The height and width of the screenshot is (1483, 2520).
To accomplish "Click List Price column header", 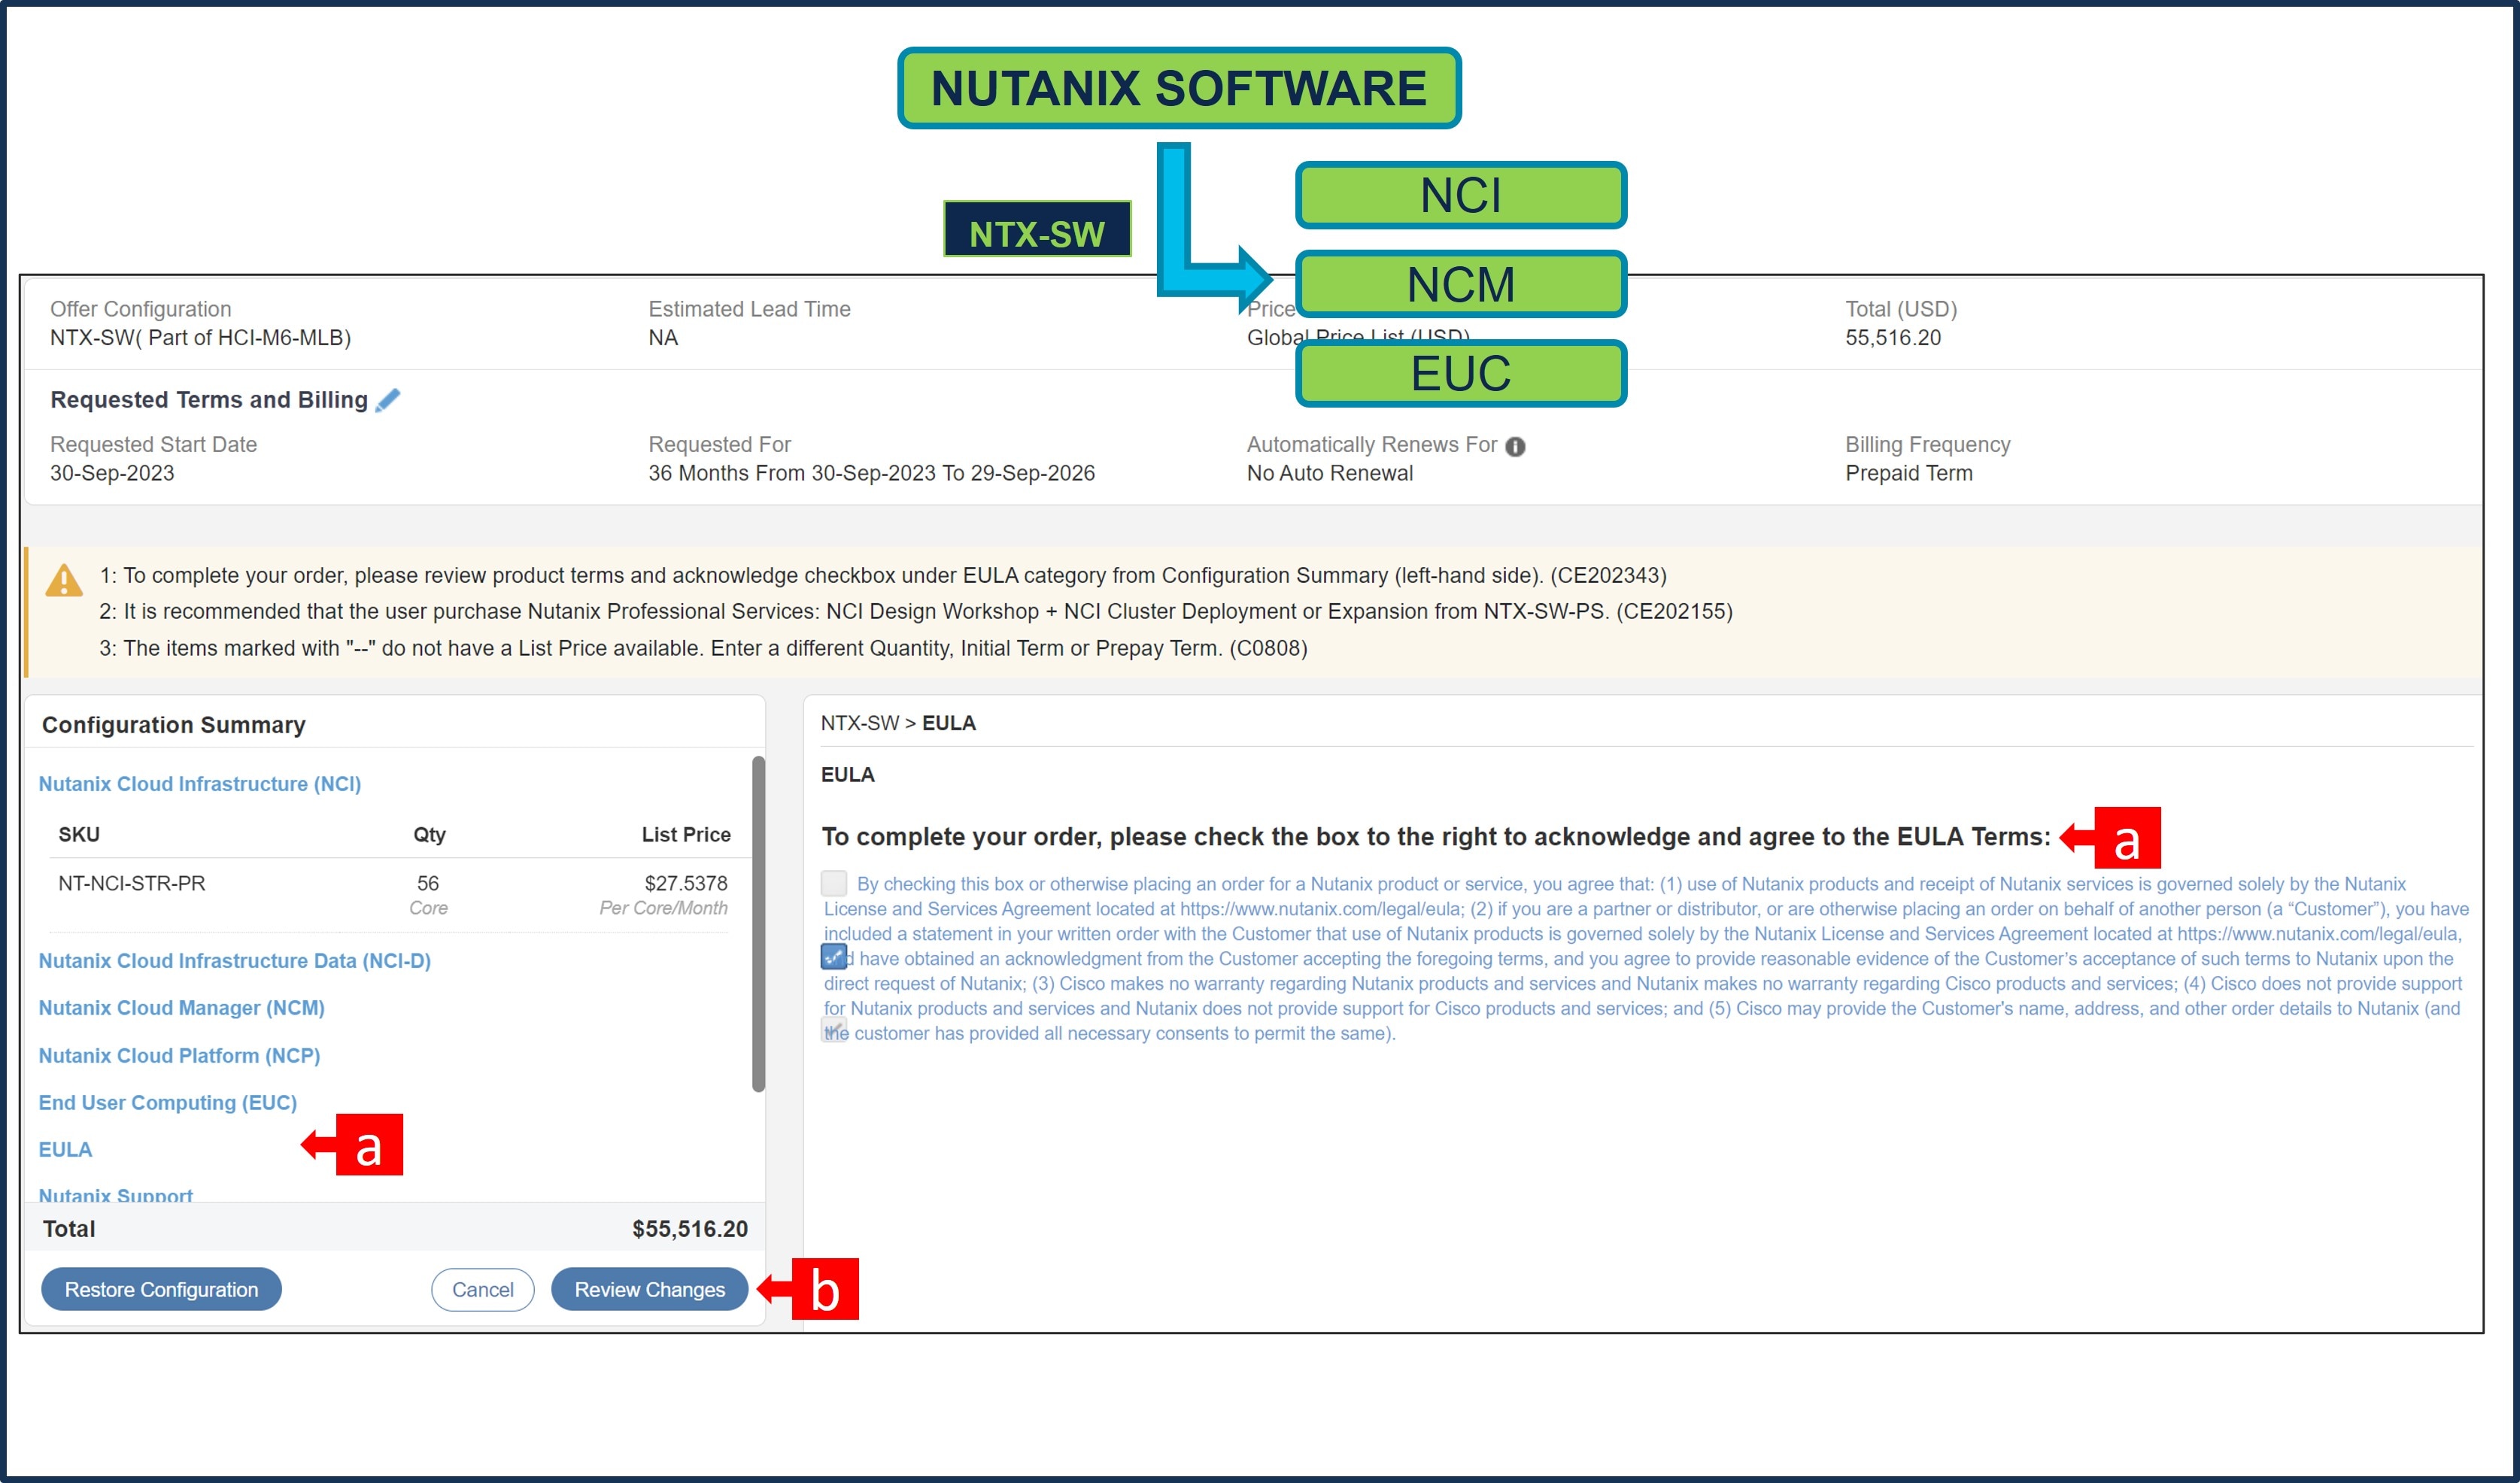I will click(686, 835).
